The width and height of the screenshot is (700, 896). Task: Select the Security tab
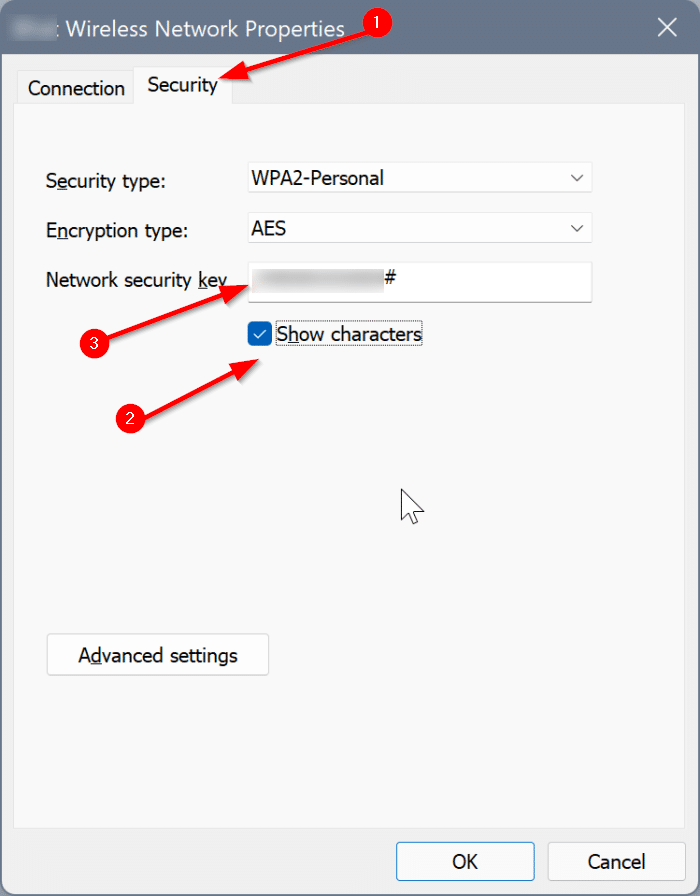pyautogui.click(x=182, y=85)
